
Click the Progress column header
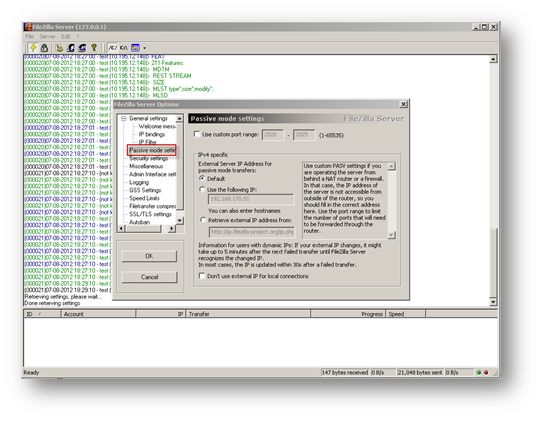pyautogui.click(x=348, y=314)
